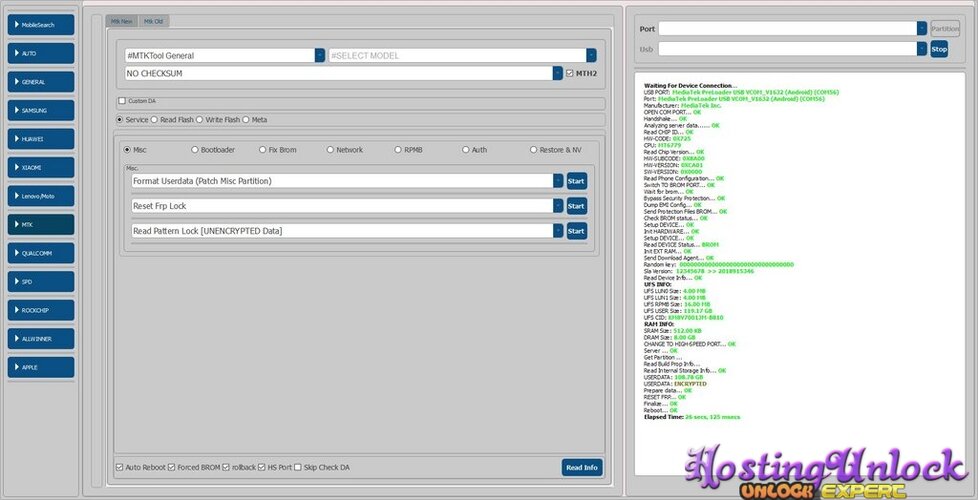The image size is (978, 500).
Task: Open the SPD sidebar section
Action: coord(41,282)
